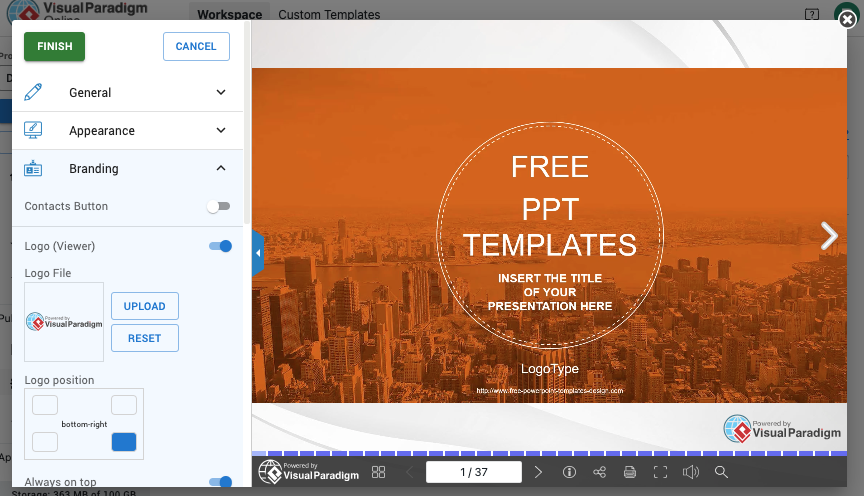Open the thumbnails grid view icon

pyautogui.click(x=379, y=472)
